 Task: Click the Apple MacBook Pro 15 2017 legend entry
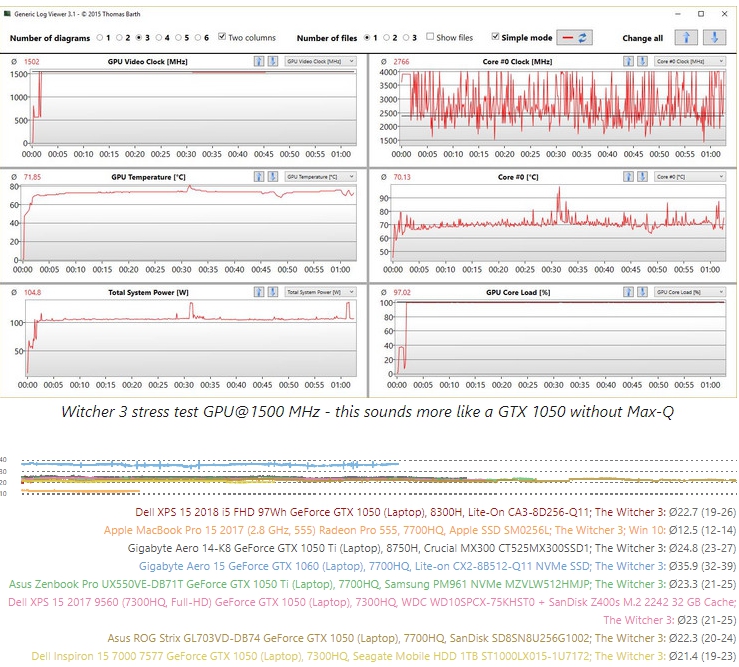(x=419, y=530)
